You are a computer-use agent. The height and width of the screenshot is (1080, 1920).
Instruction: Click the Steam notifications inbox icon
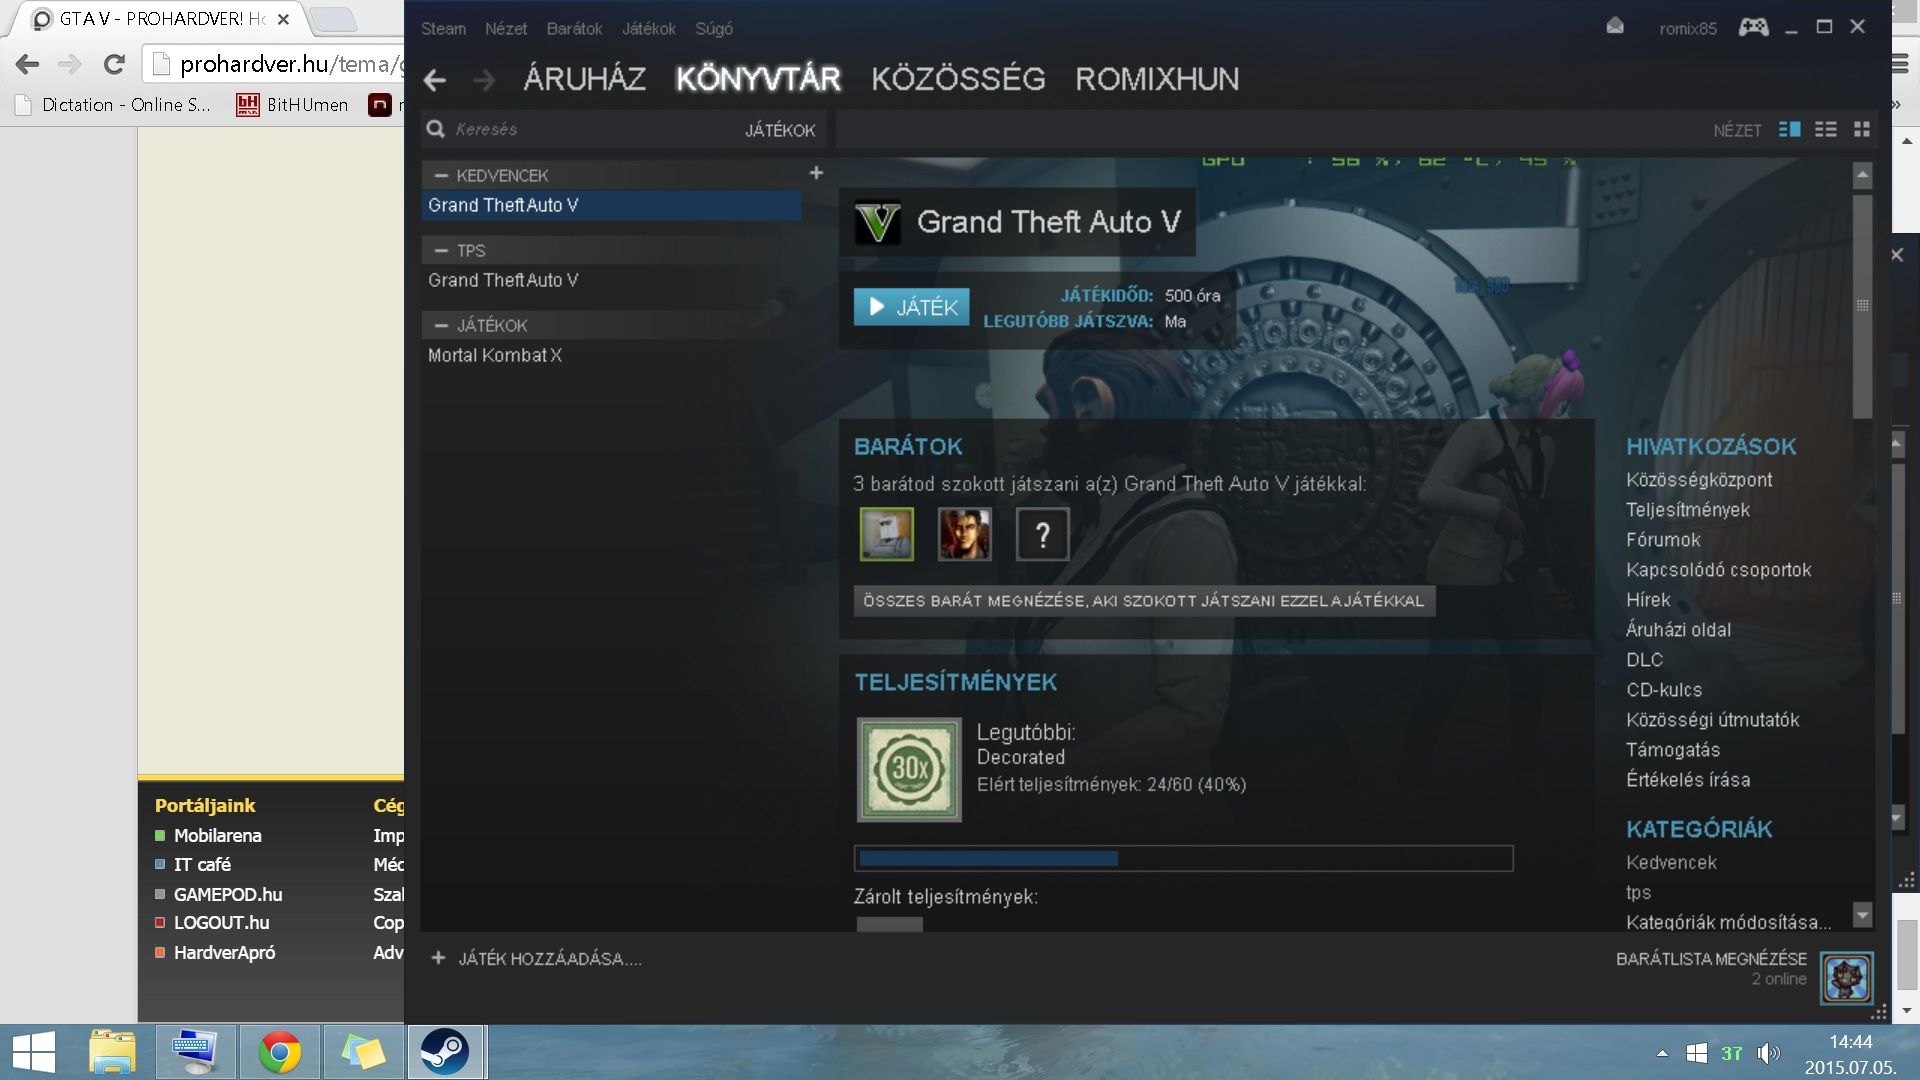[x=1615, y=27]
